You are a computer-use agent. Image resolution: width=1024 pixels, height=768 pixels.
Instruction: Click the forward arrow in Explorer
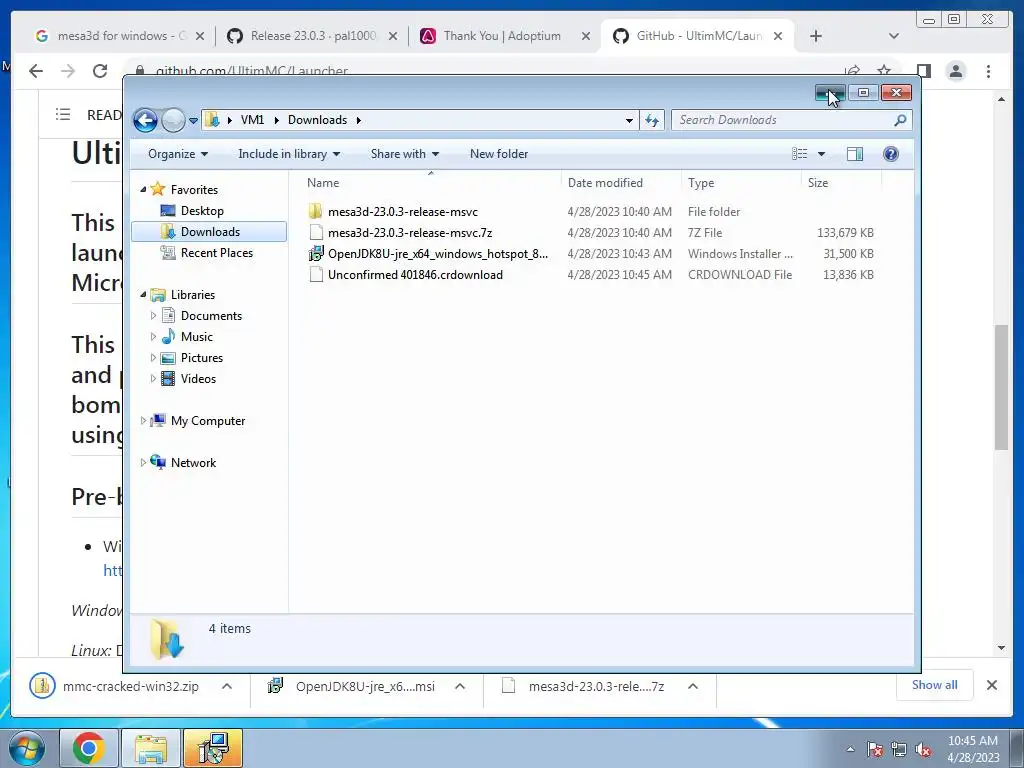tap(173, 120)
